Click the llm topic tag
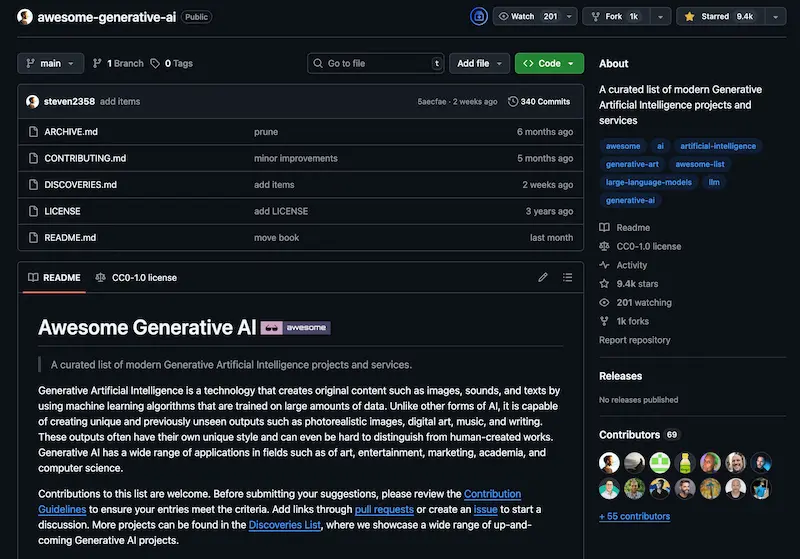Viewport: 800px width, 559px height. pos(714,182)
